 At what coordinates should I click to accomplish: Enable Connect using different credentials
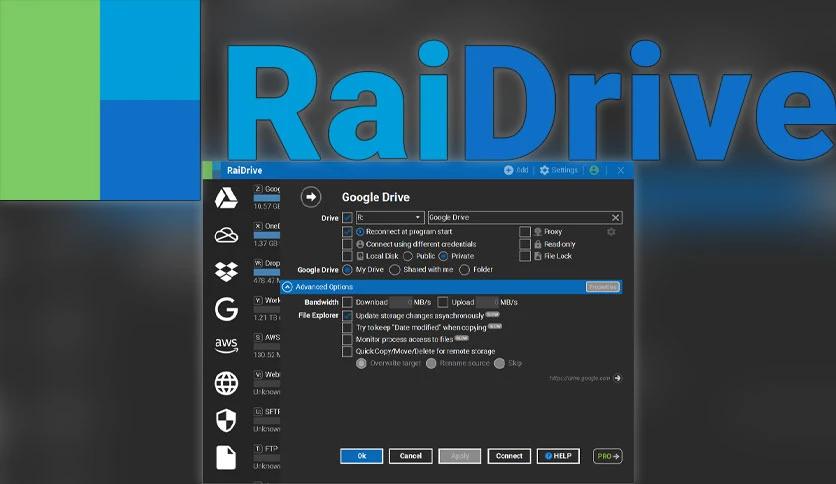tap(347, 244)
